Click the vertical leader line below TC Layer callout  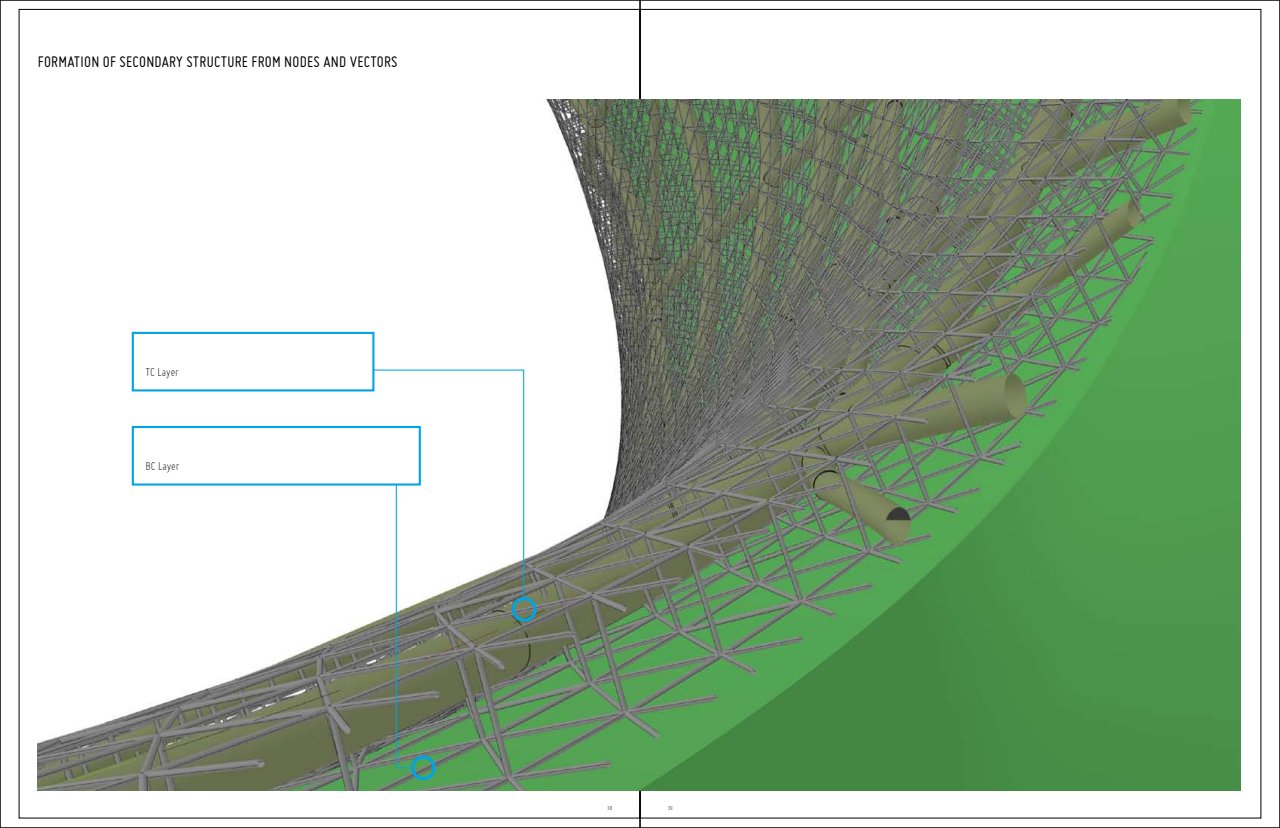pos(523,480)
